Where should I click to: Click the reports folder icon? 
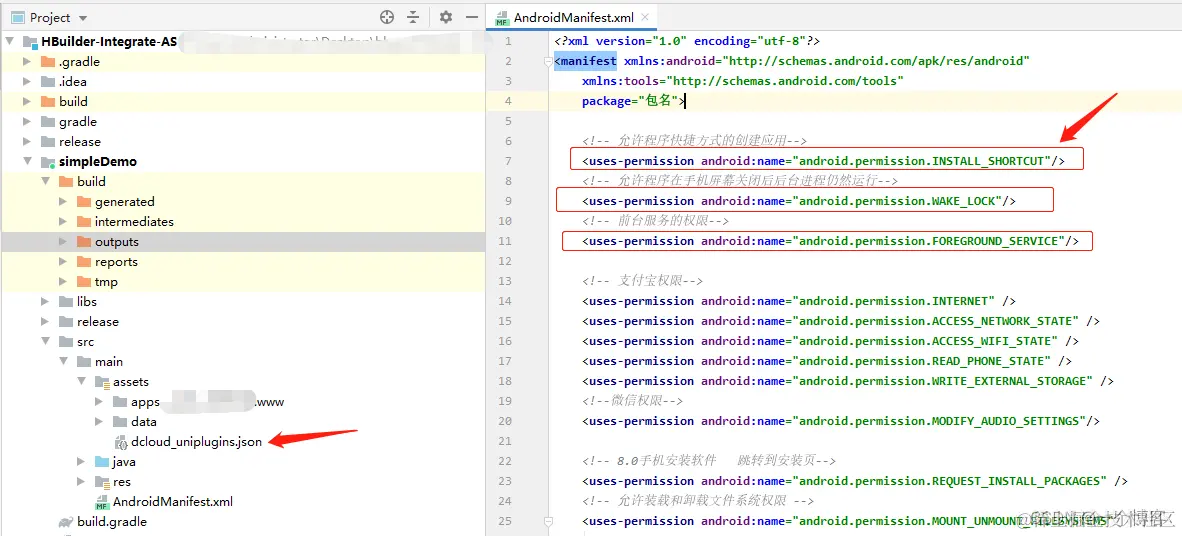tap(84, 262)
